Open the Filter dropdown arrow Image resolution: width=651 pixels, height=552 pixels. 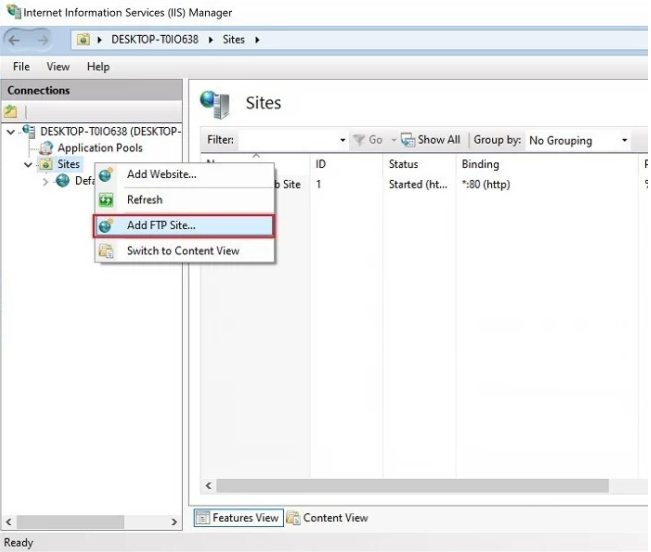tap(343, 140)
